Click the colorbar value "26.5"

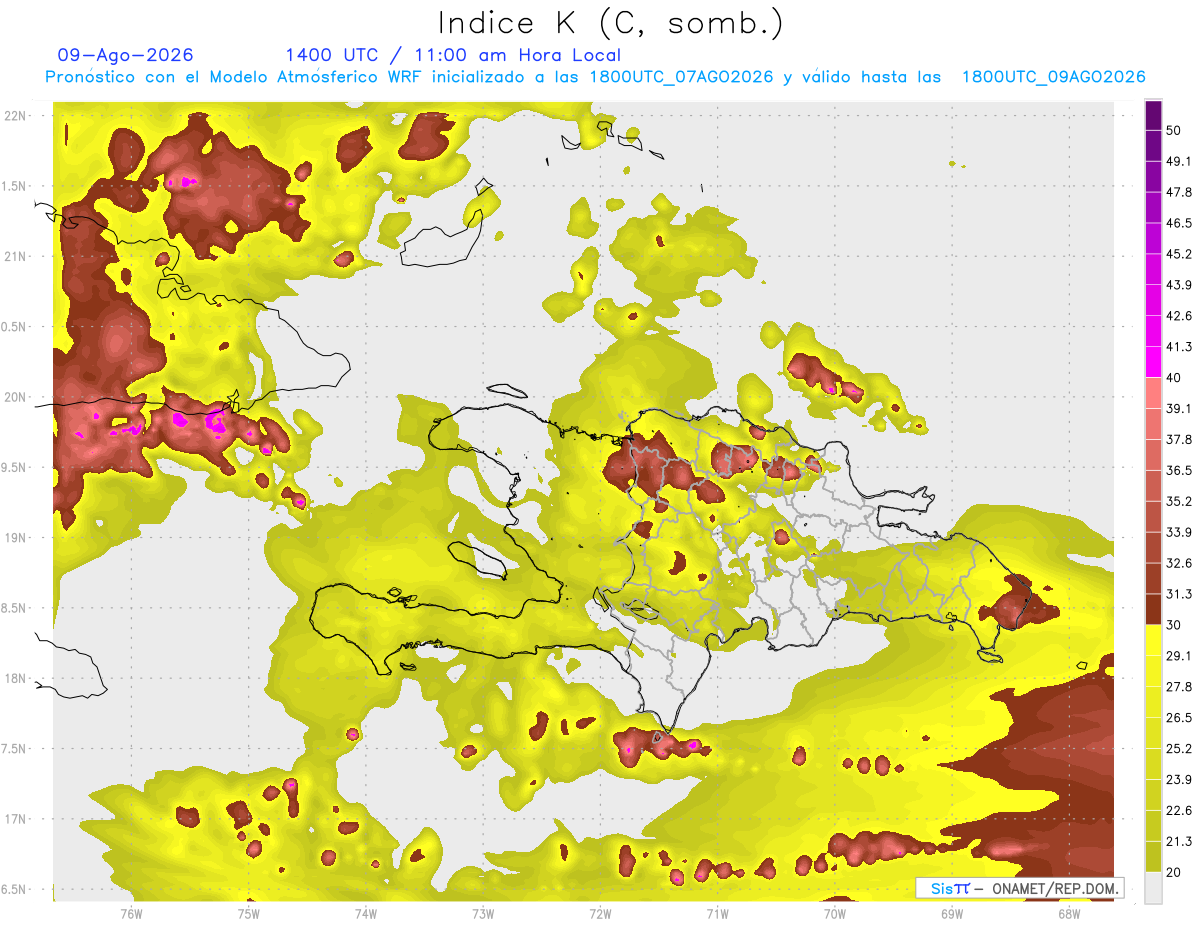(x=1178, y=717)
